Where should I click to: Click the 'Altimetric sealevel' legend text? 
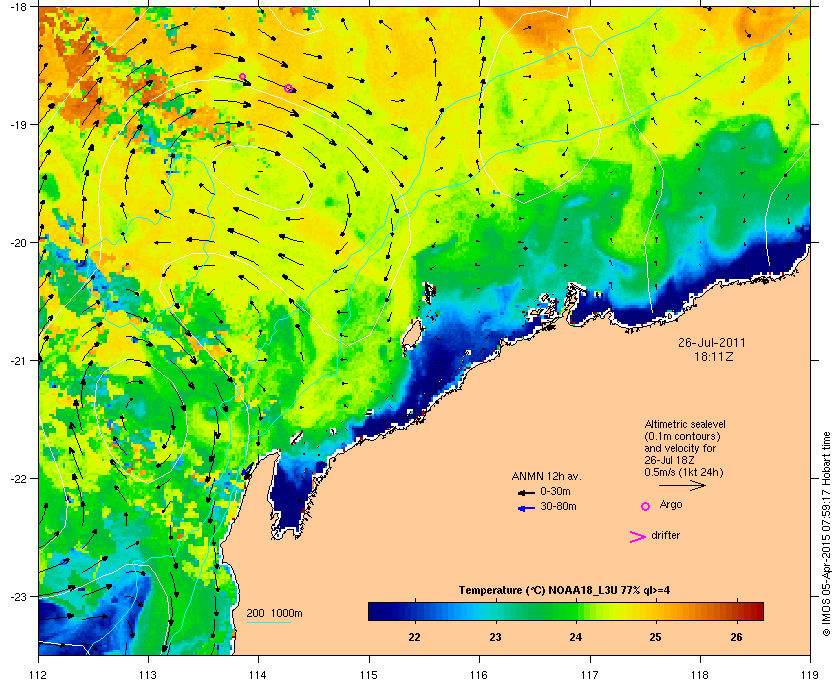tap(685, 424)
